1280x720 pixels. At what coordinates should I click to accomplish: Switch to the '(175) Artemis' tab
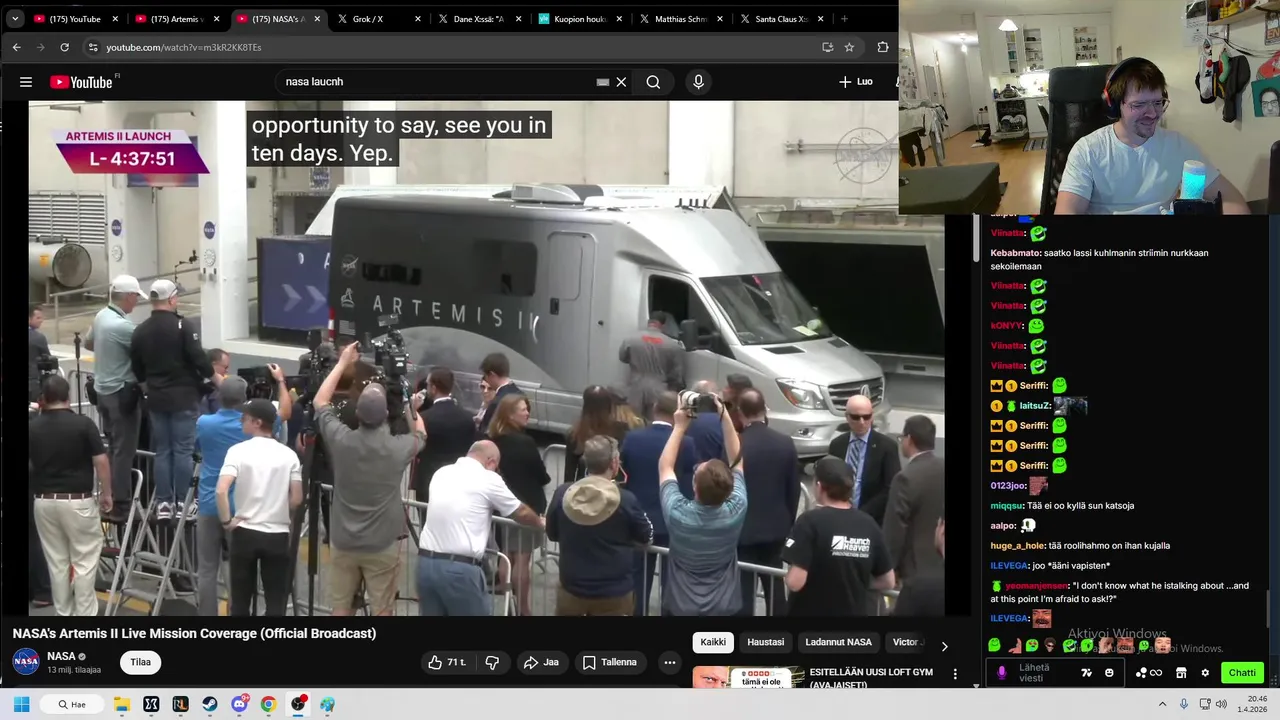176,19
